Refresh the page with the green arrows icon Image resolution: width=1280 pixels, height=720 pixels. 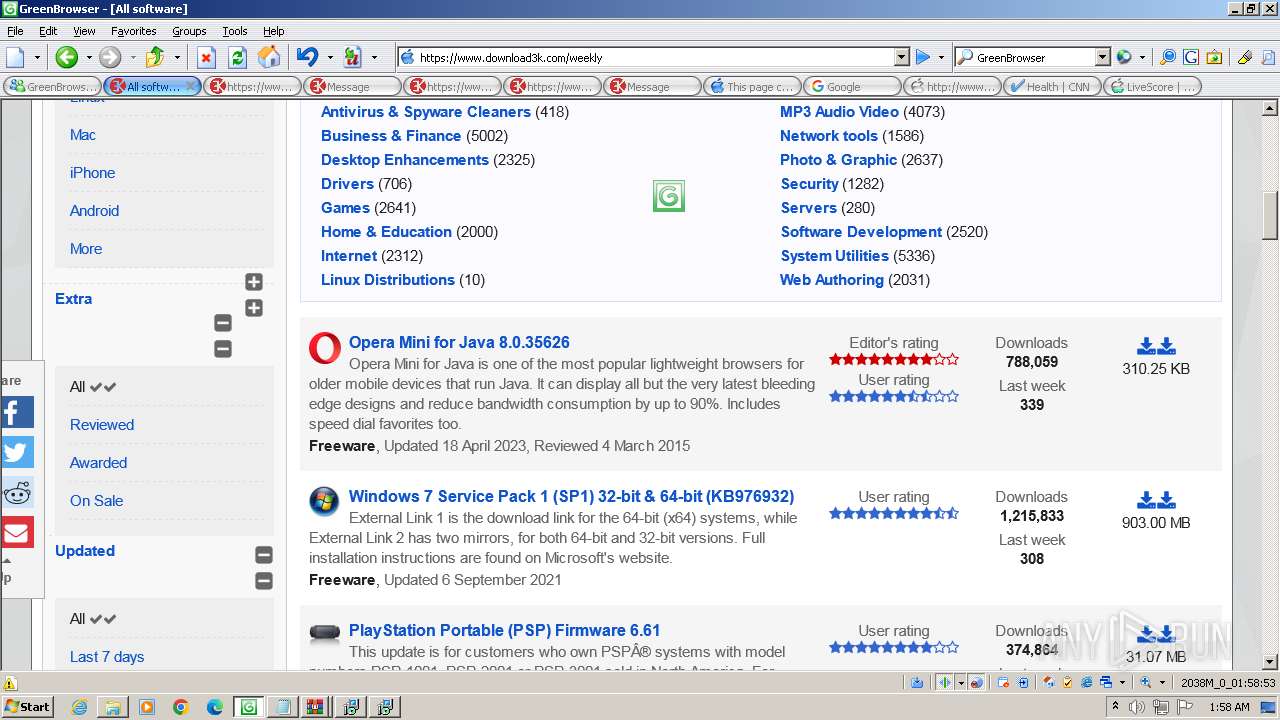point(237,57)
